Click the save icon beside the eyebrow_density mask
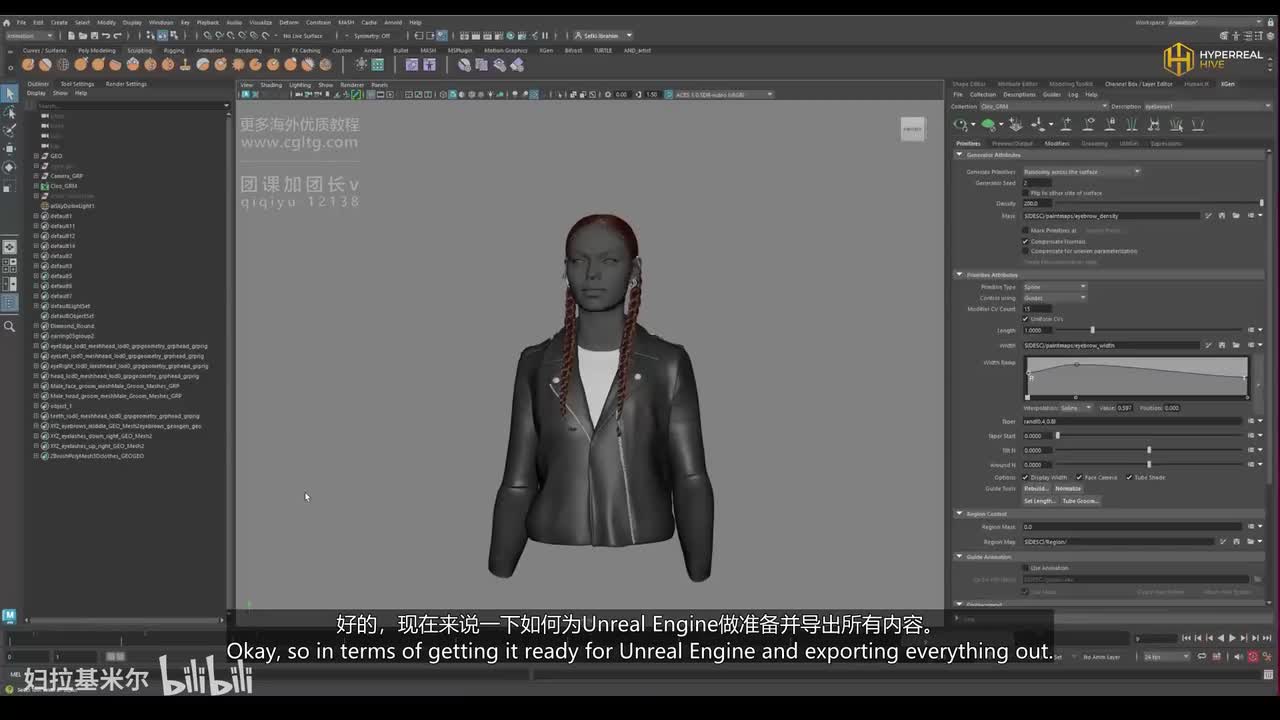This screenshot has height=720, width=1280. [x=1222, y=216]
